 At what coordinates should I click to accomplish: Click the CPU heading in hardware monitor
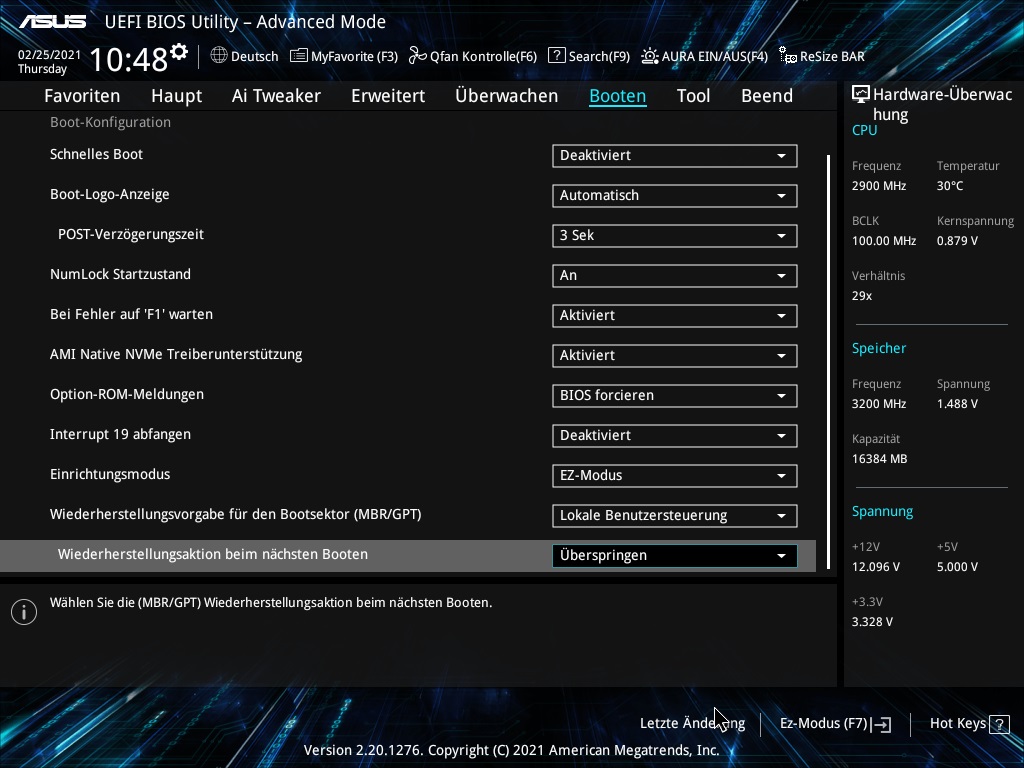864,130
